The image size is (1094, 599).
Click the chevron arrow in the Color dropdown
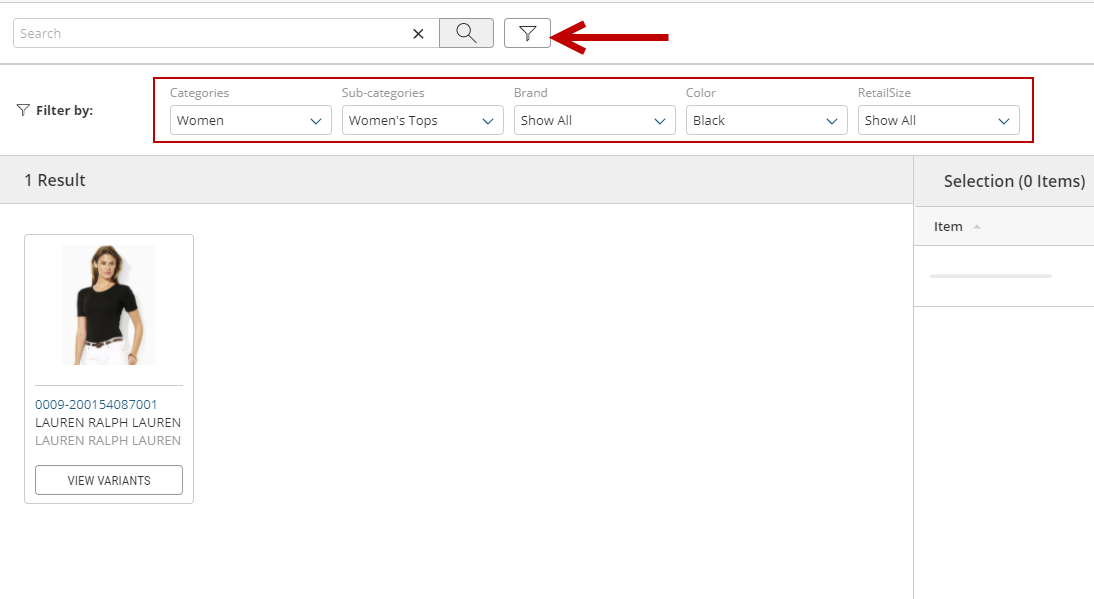click(832, 121)
